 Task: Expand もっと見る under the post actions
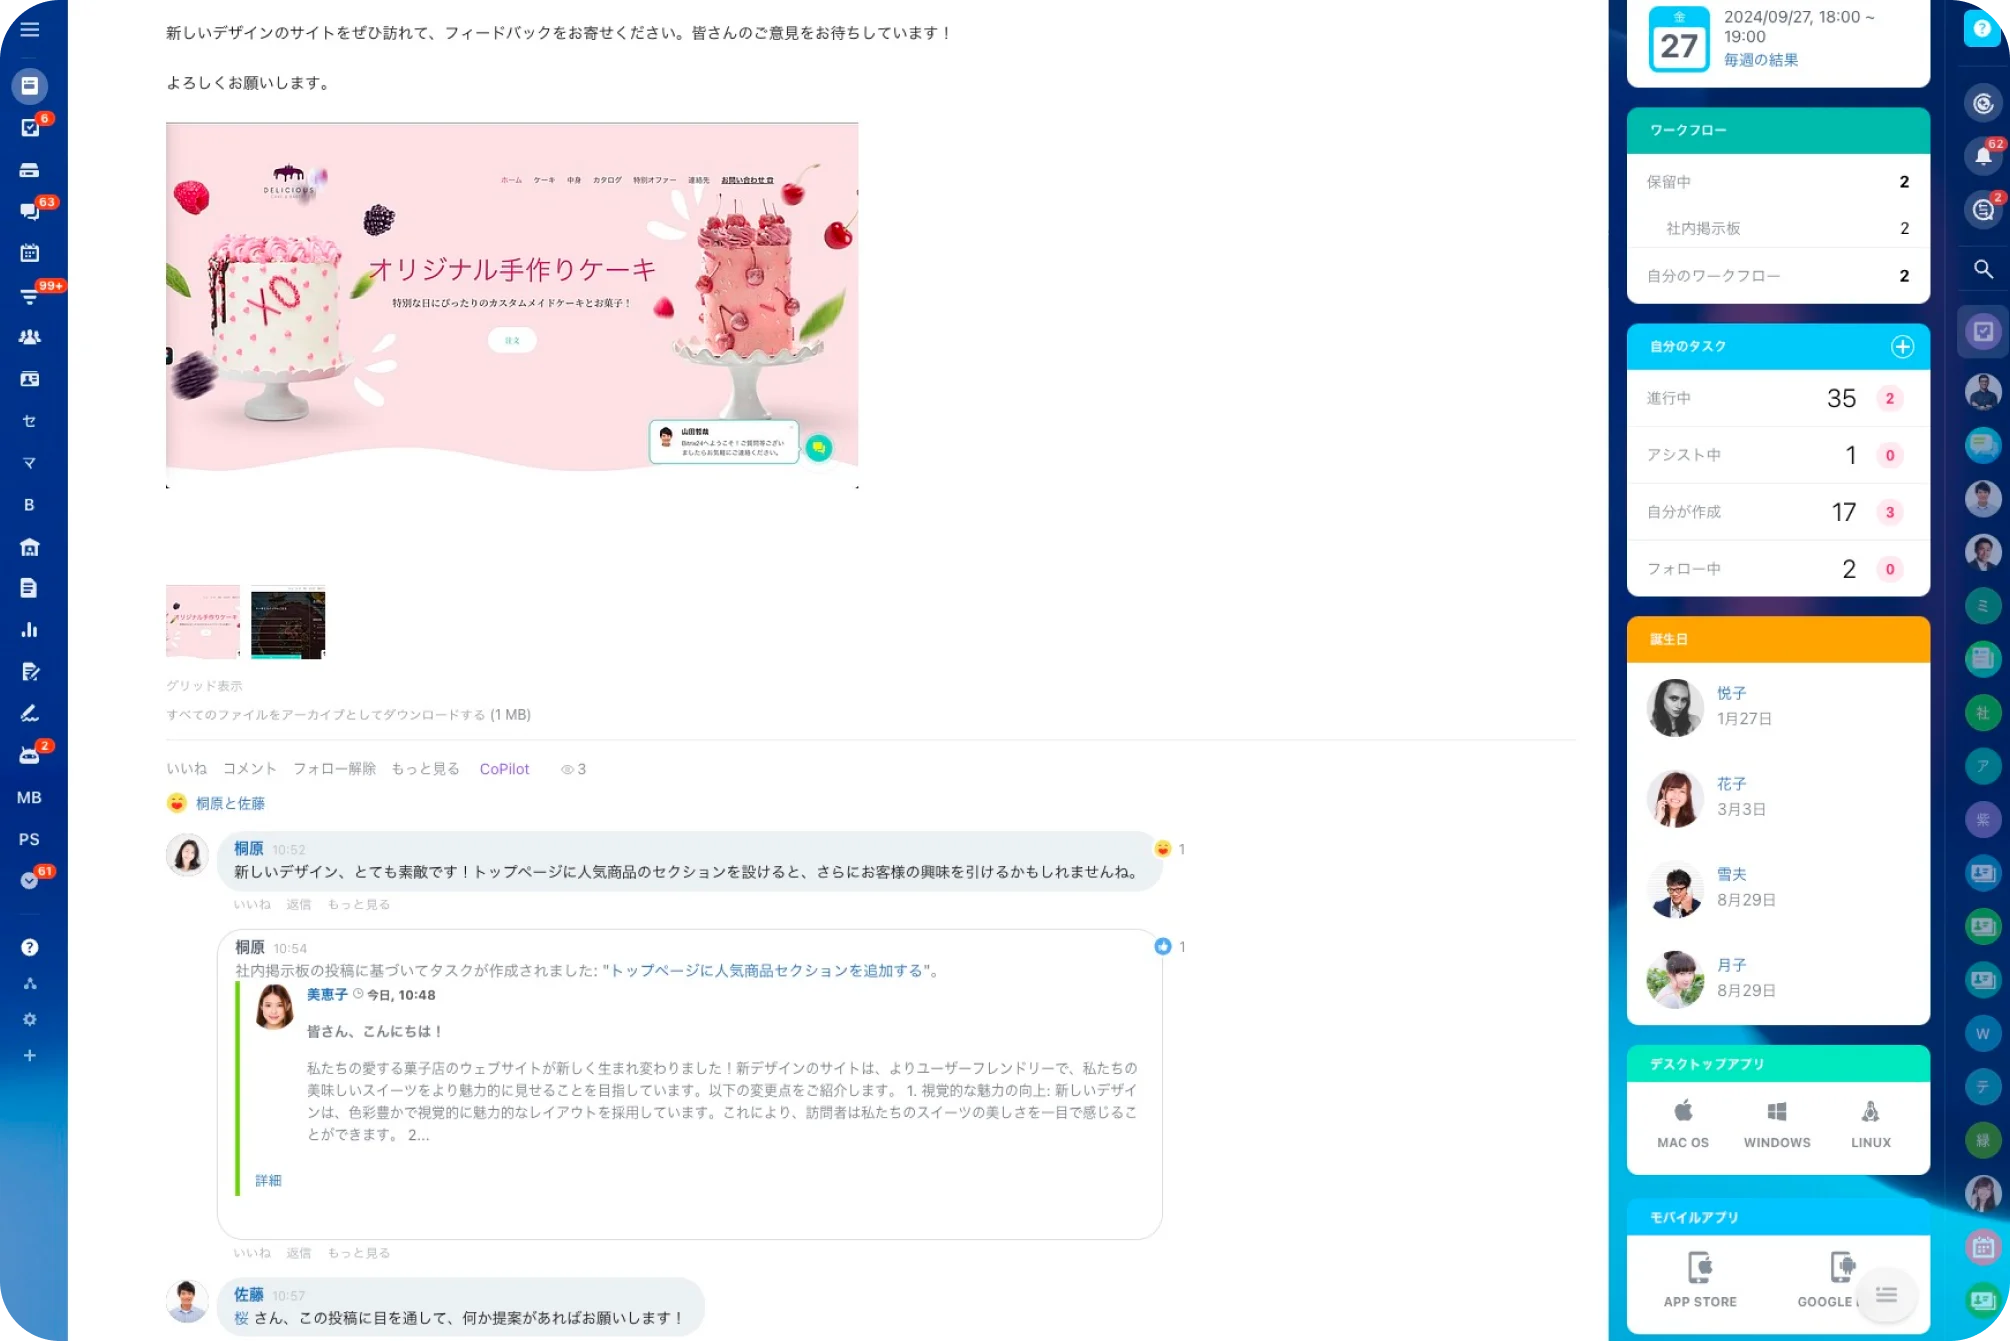(425, 769)
